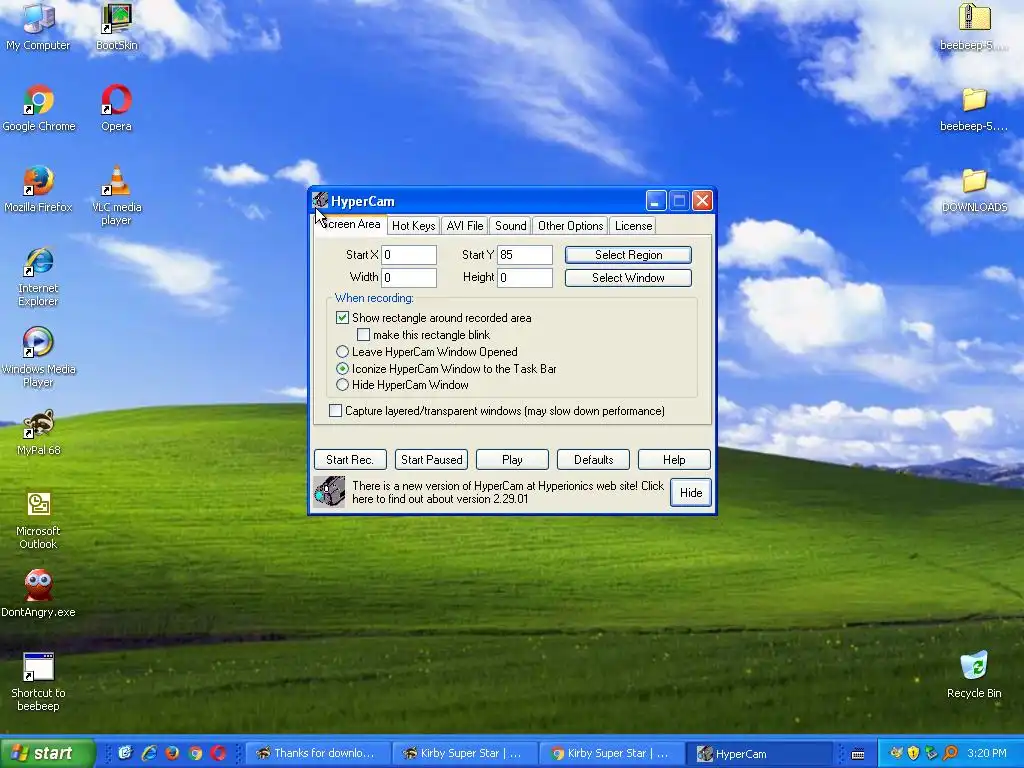Switch to the Screen Area tab
The width and height of the screenshot is (1024, 768).
tap(350, 224)
